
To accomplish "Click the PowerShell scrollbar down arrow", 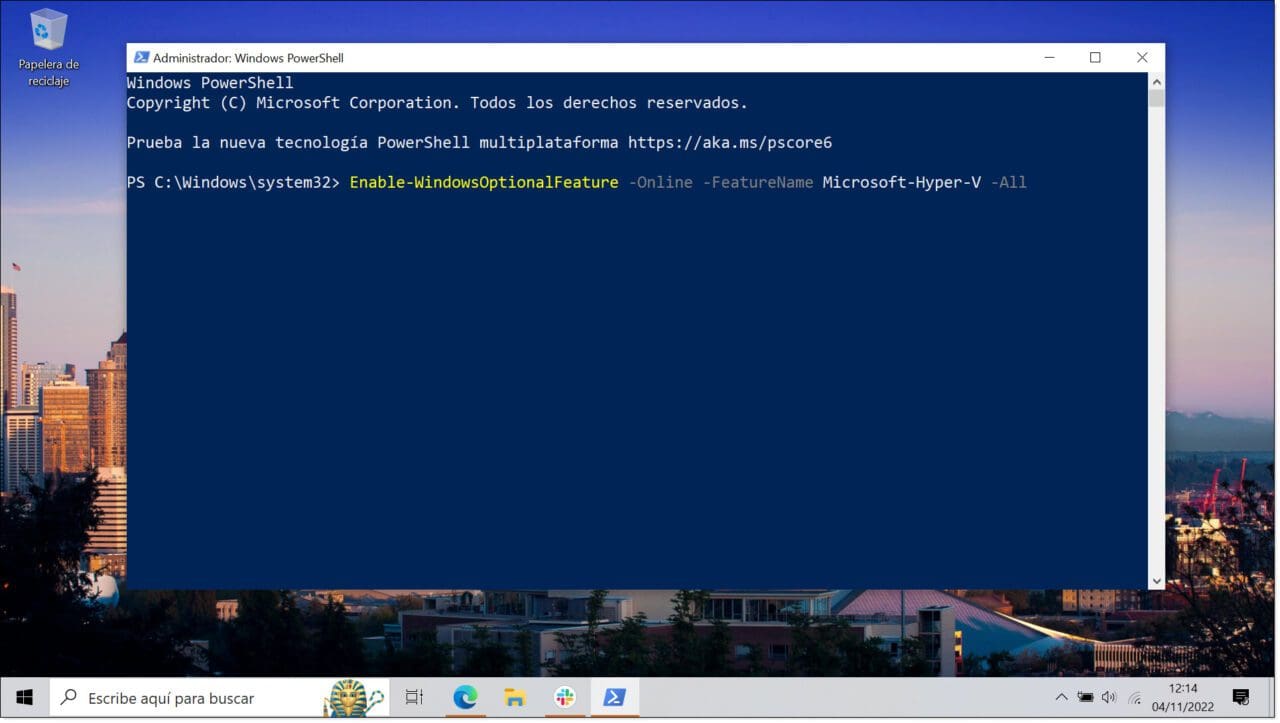I will (x=1157, y=580).
